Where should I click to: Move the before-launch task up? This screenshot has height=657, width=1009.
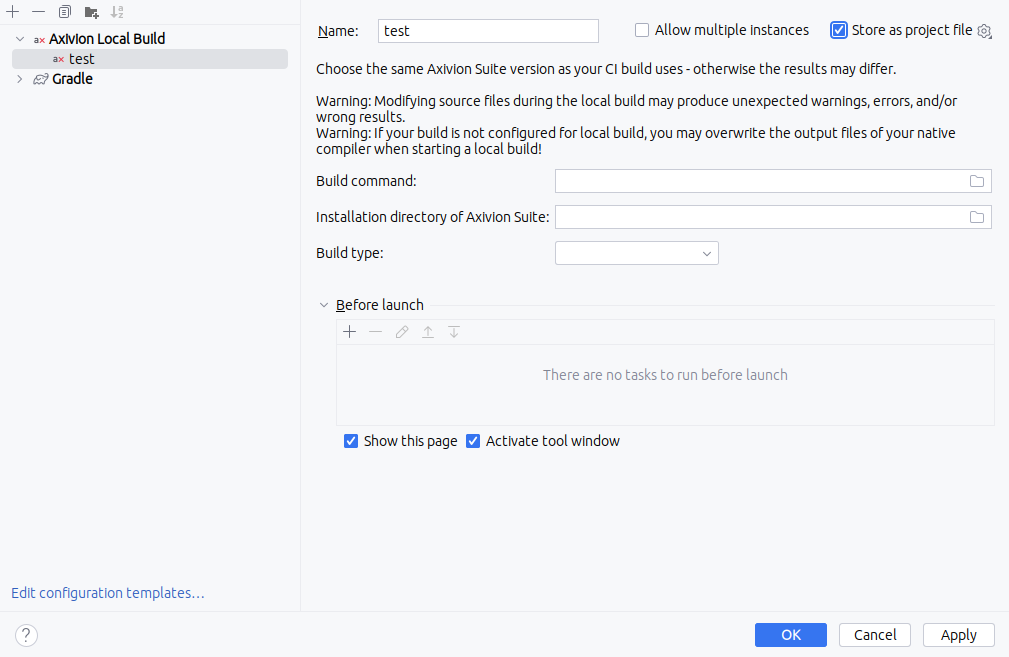point(428,332)
